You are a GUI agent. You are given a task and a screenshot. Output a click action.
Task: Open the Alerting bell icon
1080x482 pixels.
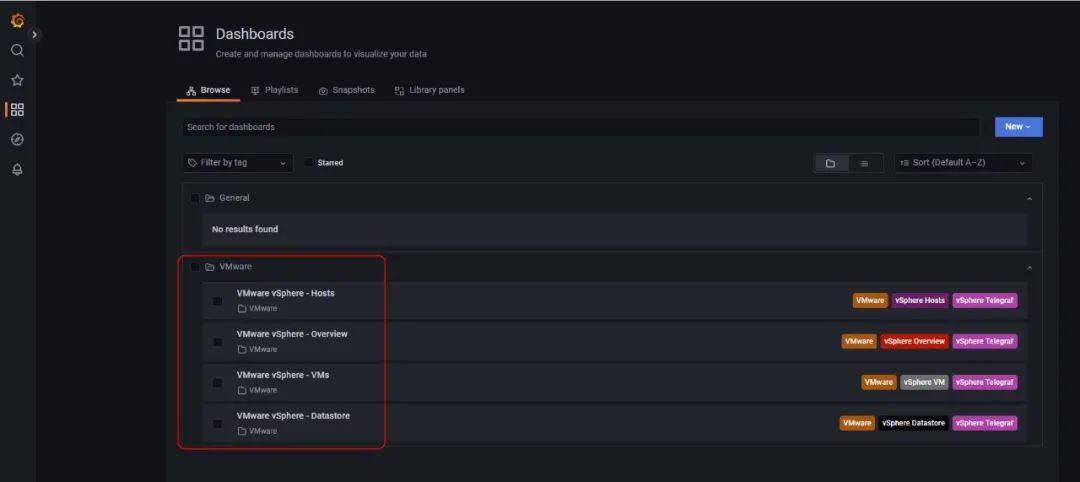click(x=17, y=169)
